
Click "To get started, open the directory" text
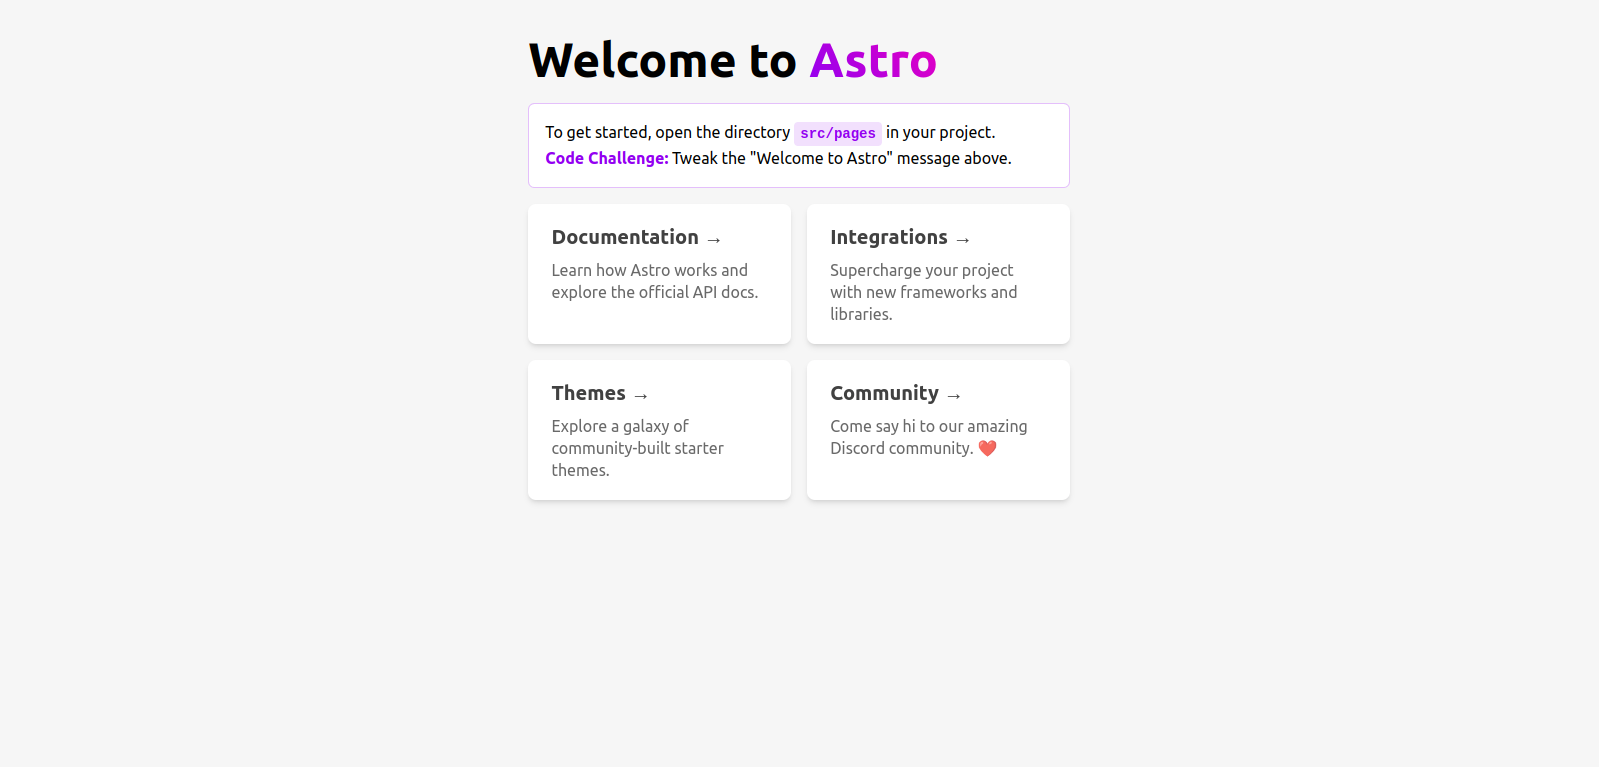tap(668, 132)
